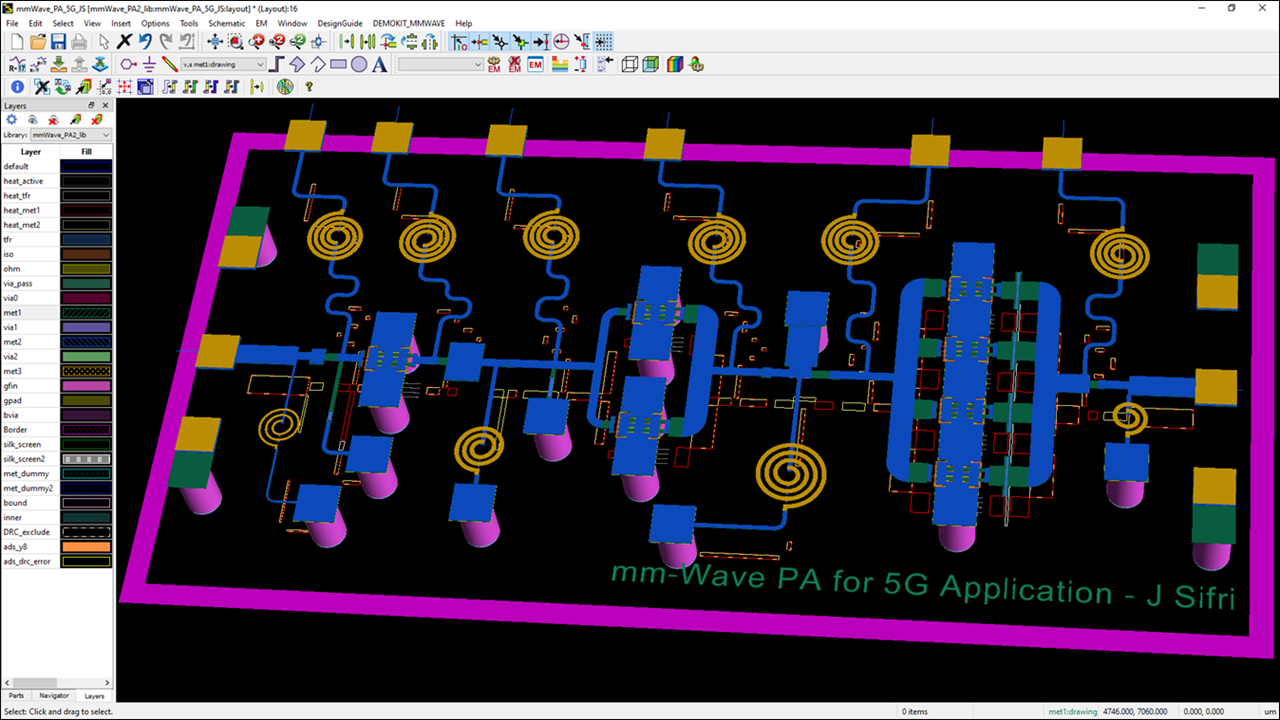
Task: Click the met1 layer fill swatch
Action: pos(86,312)
